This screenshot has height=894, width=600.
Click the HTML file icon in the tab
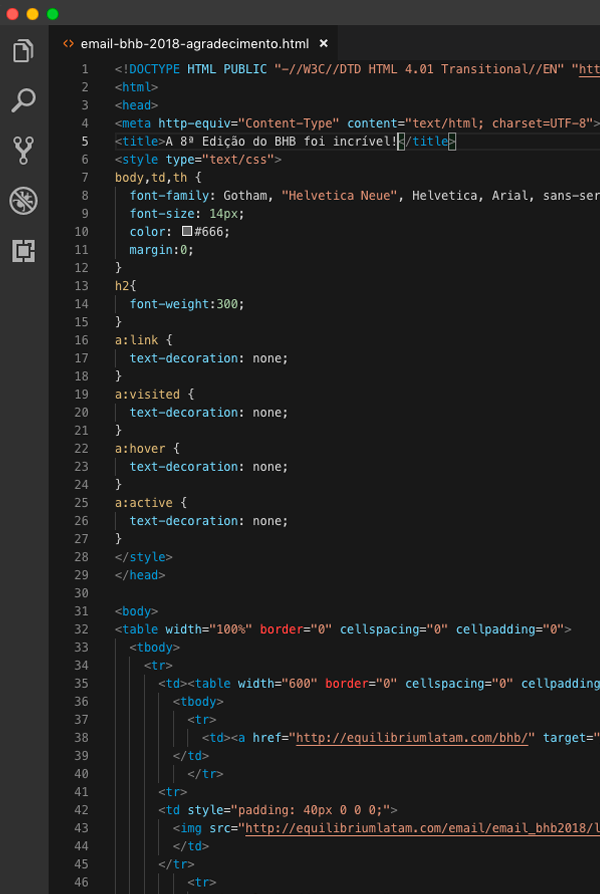click(68, 44)
